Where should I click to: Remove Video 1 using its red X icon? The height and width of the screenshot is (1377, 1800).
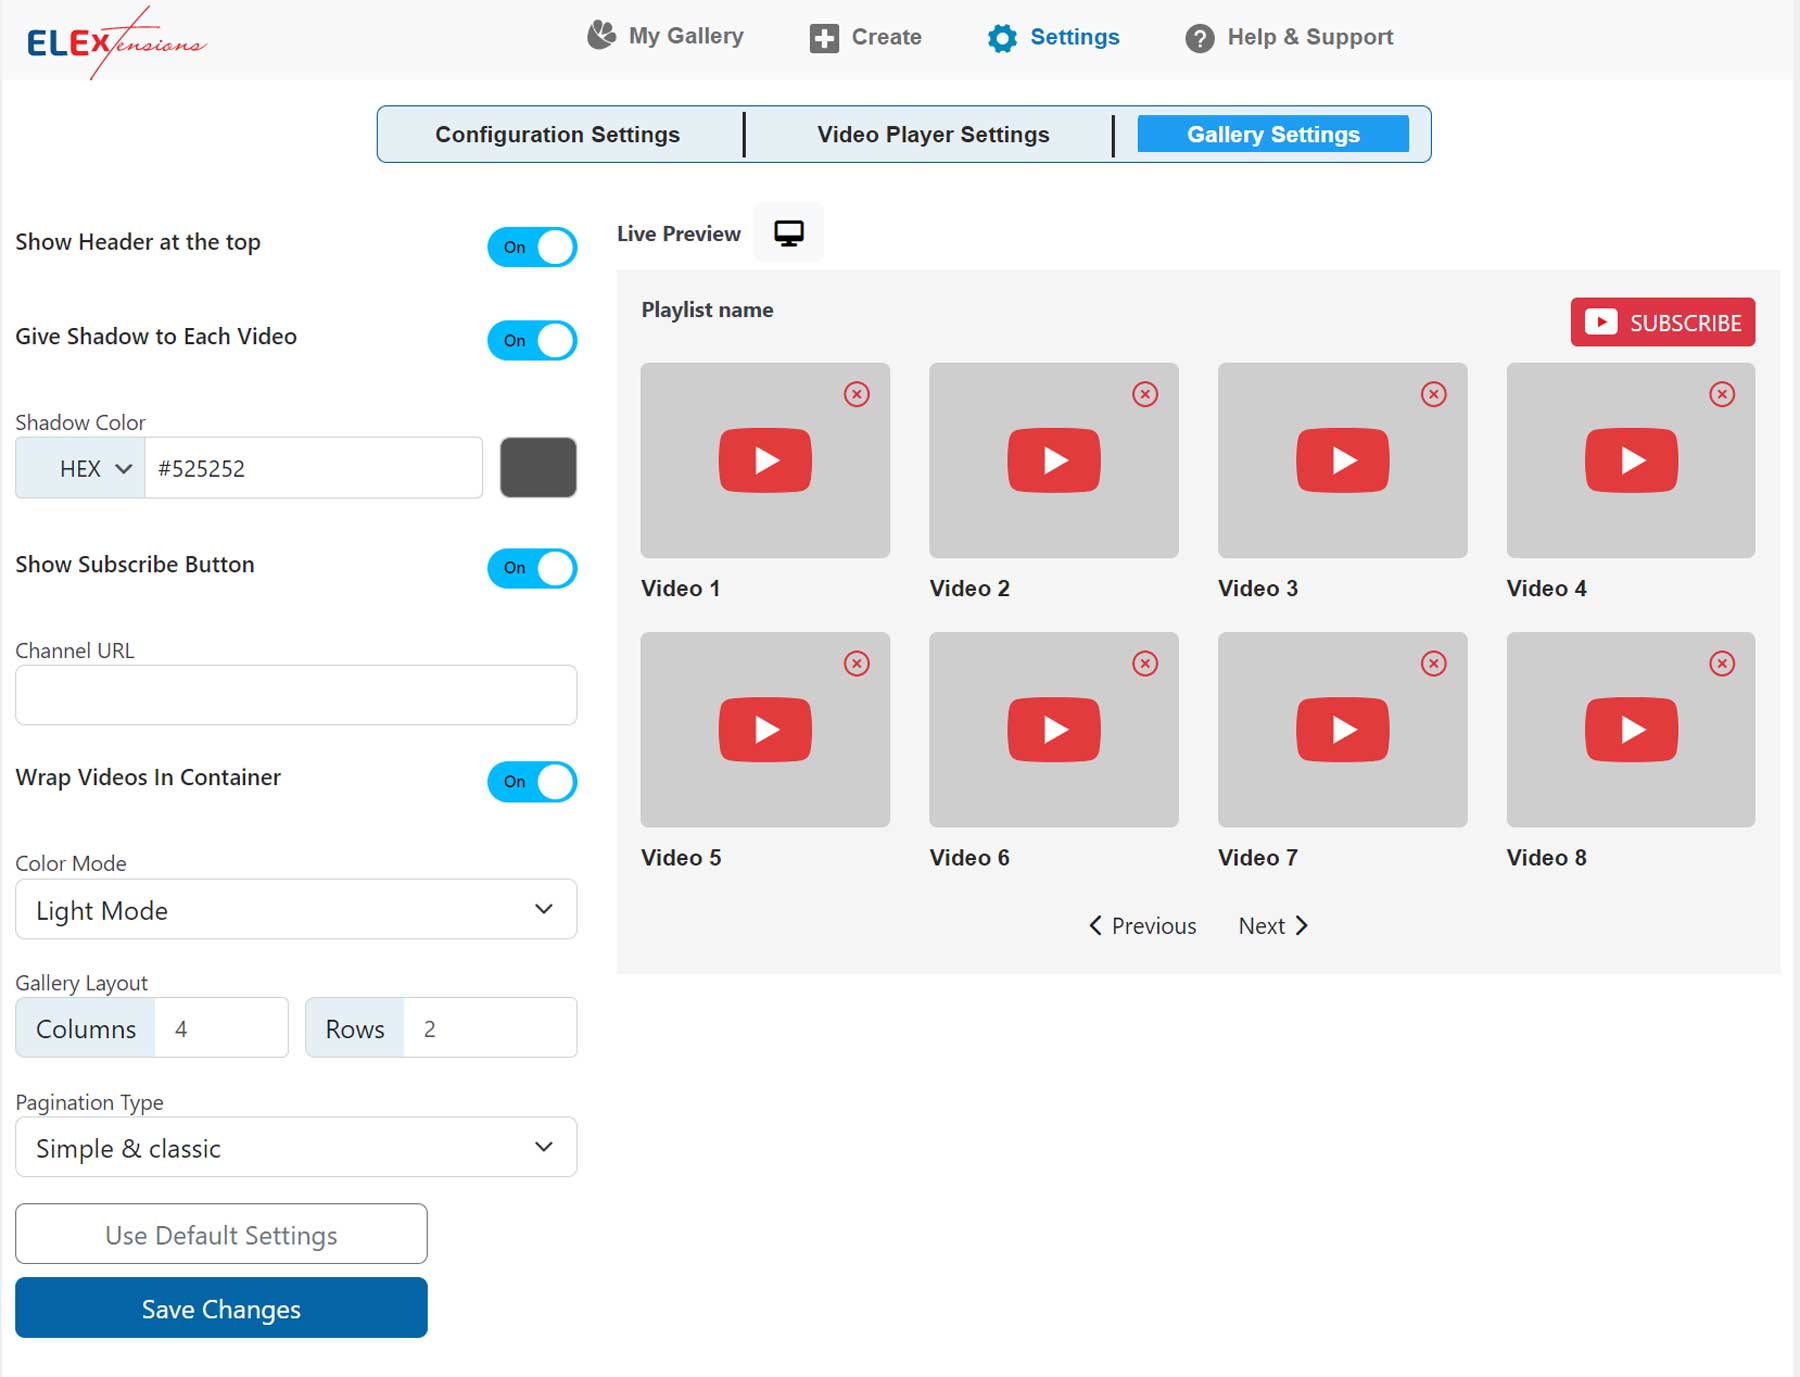[x=856, y=394]
